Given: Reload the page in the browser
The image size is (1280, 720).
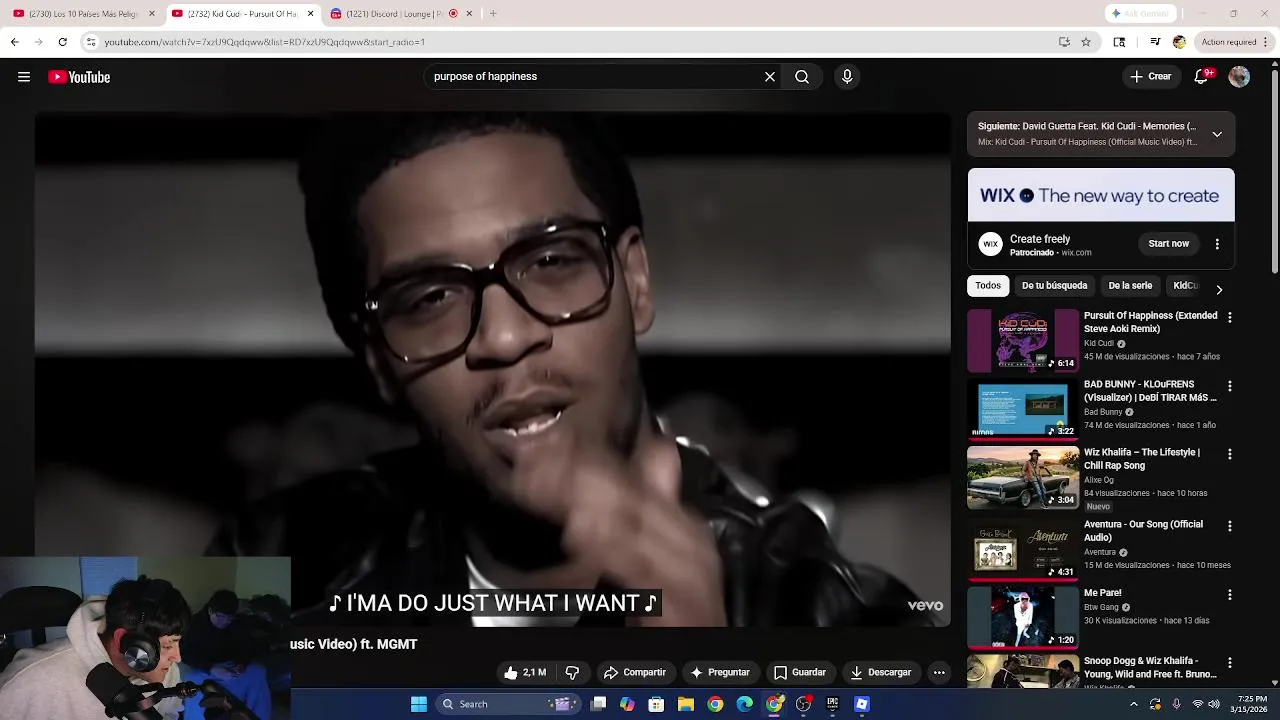Looking at the screenshot, I should 62,42.
